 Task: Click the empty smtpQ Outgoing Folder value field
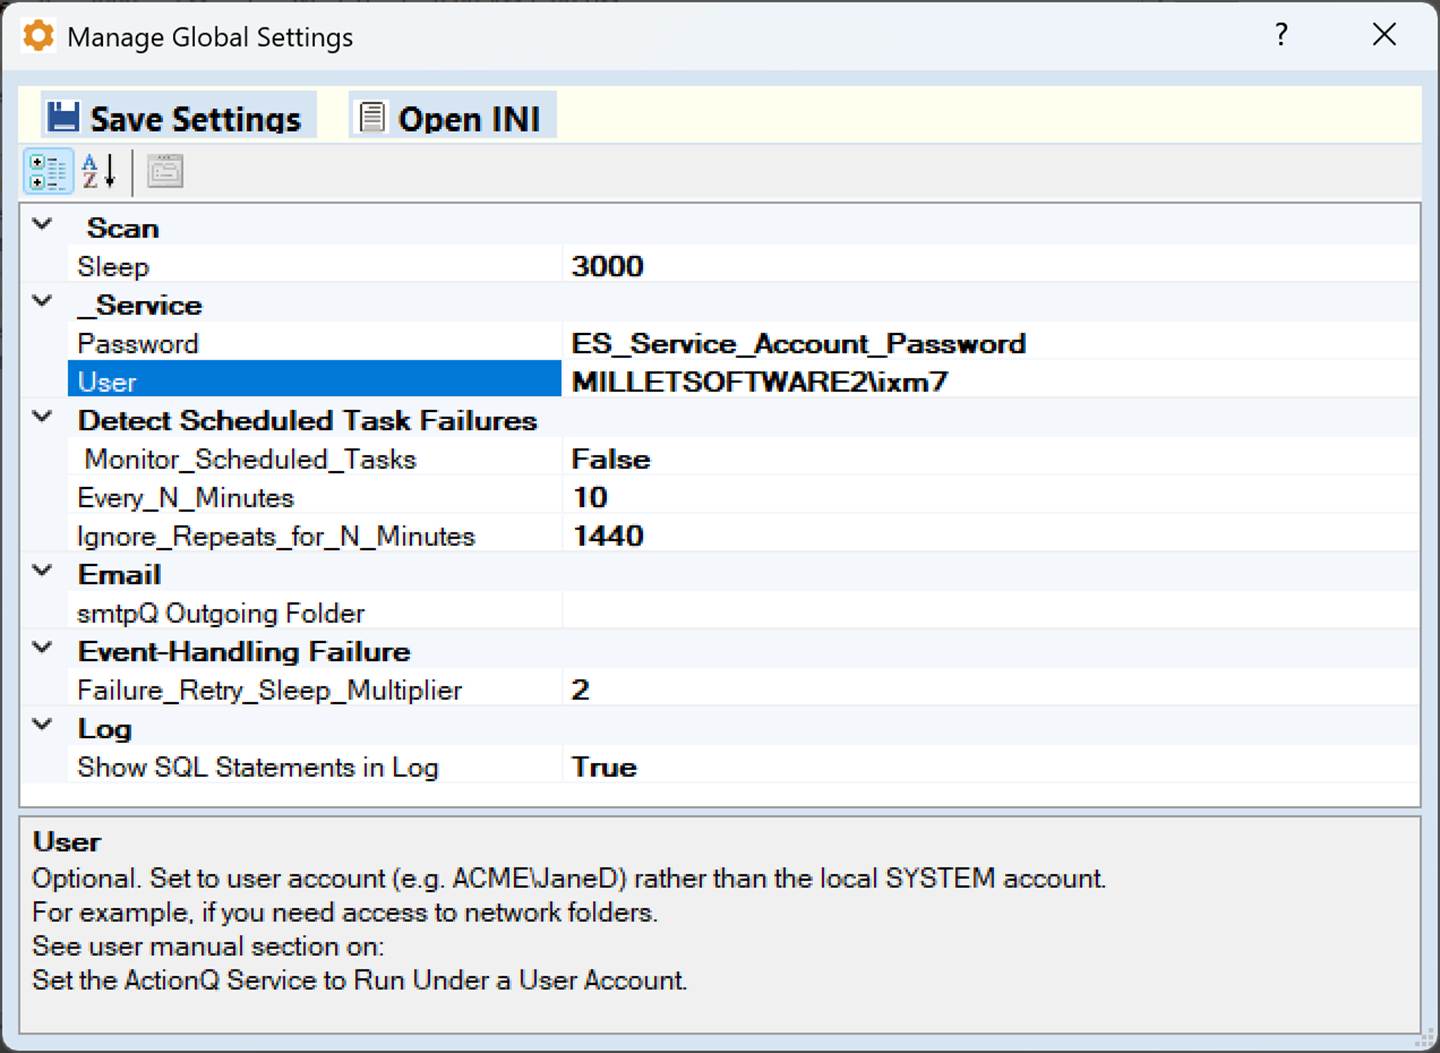pyautogui.click(x=989, y=612)
